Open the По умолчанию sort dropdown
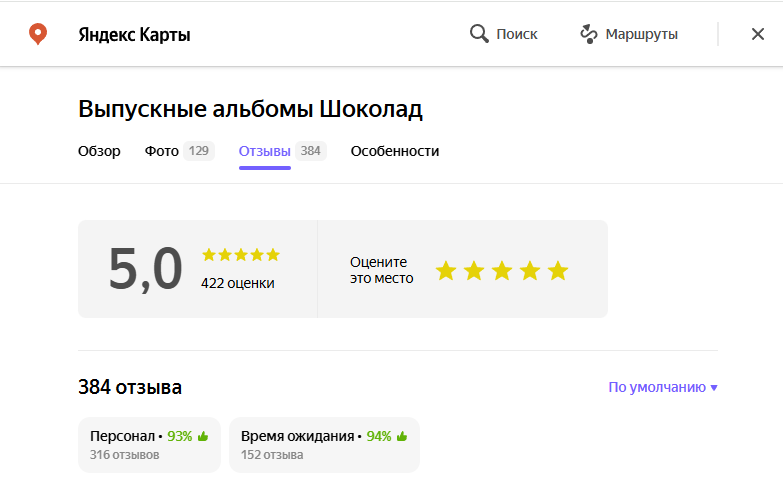This screenshot has height=477, width=783. click(x=663, y=387)
